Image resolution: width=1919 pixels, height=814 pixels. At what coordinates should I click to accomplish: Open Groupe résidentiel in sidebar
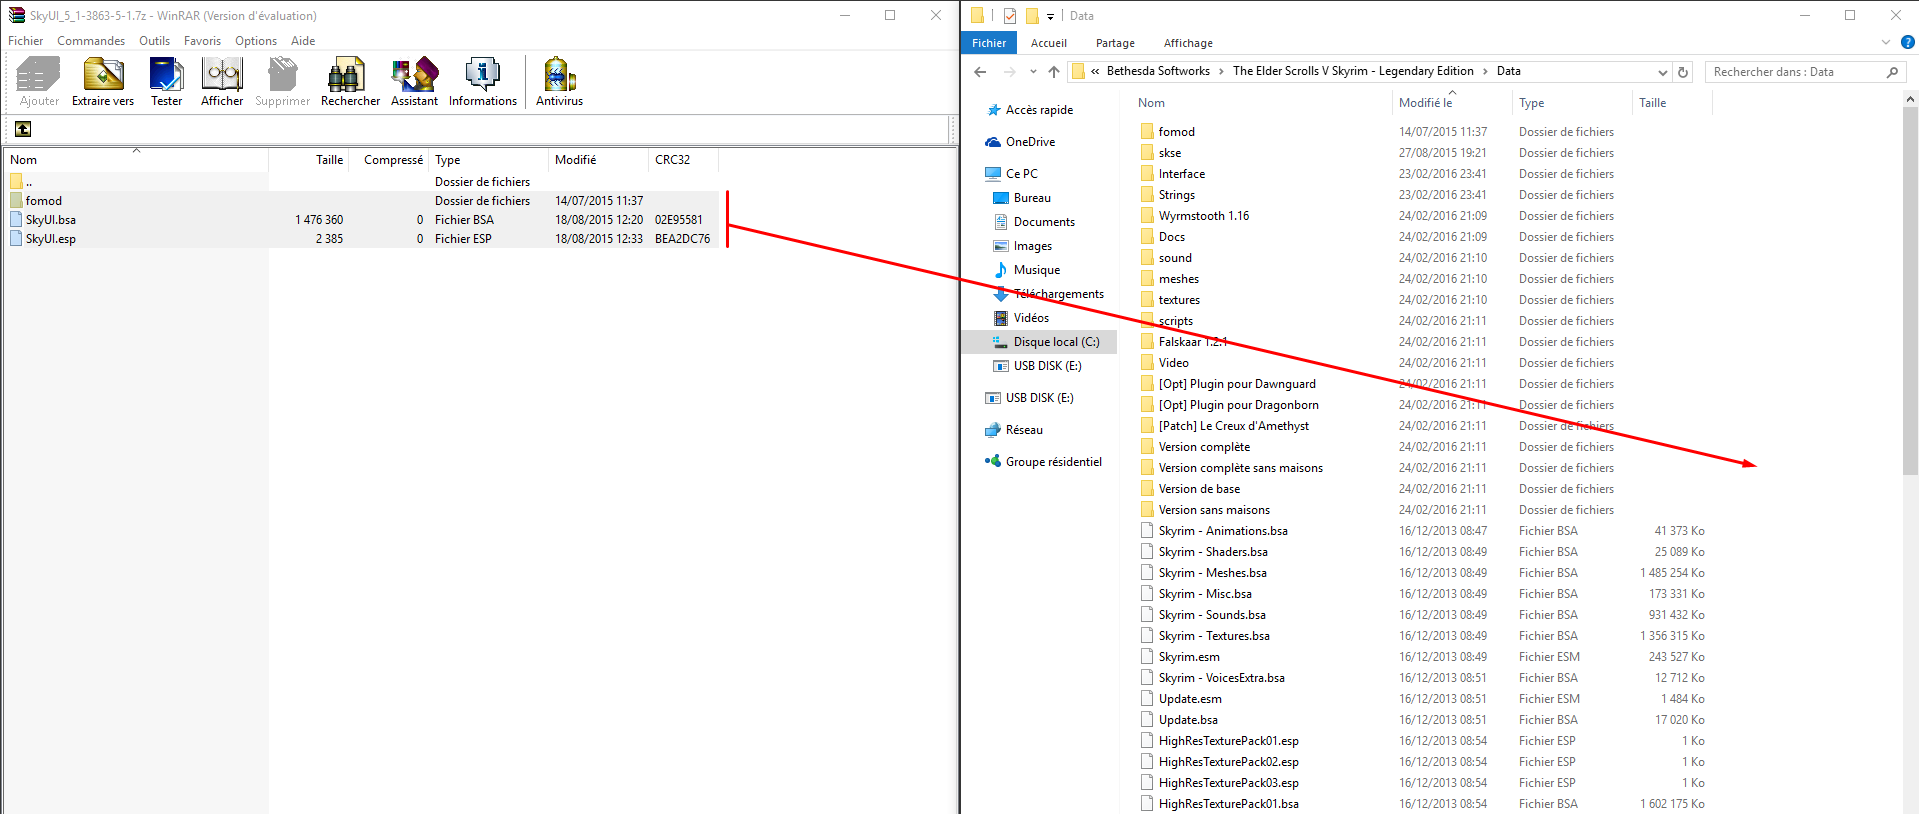click(x=1043, y=462)
